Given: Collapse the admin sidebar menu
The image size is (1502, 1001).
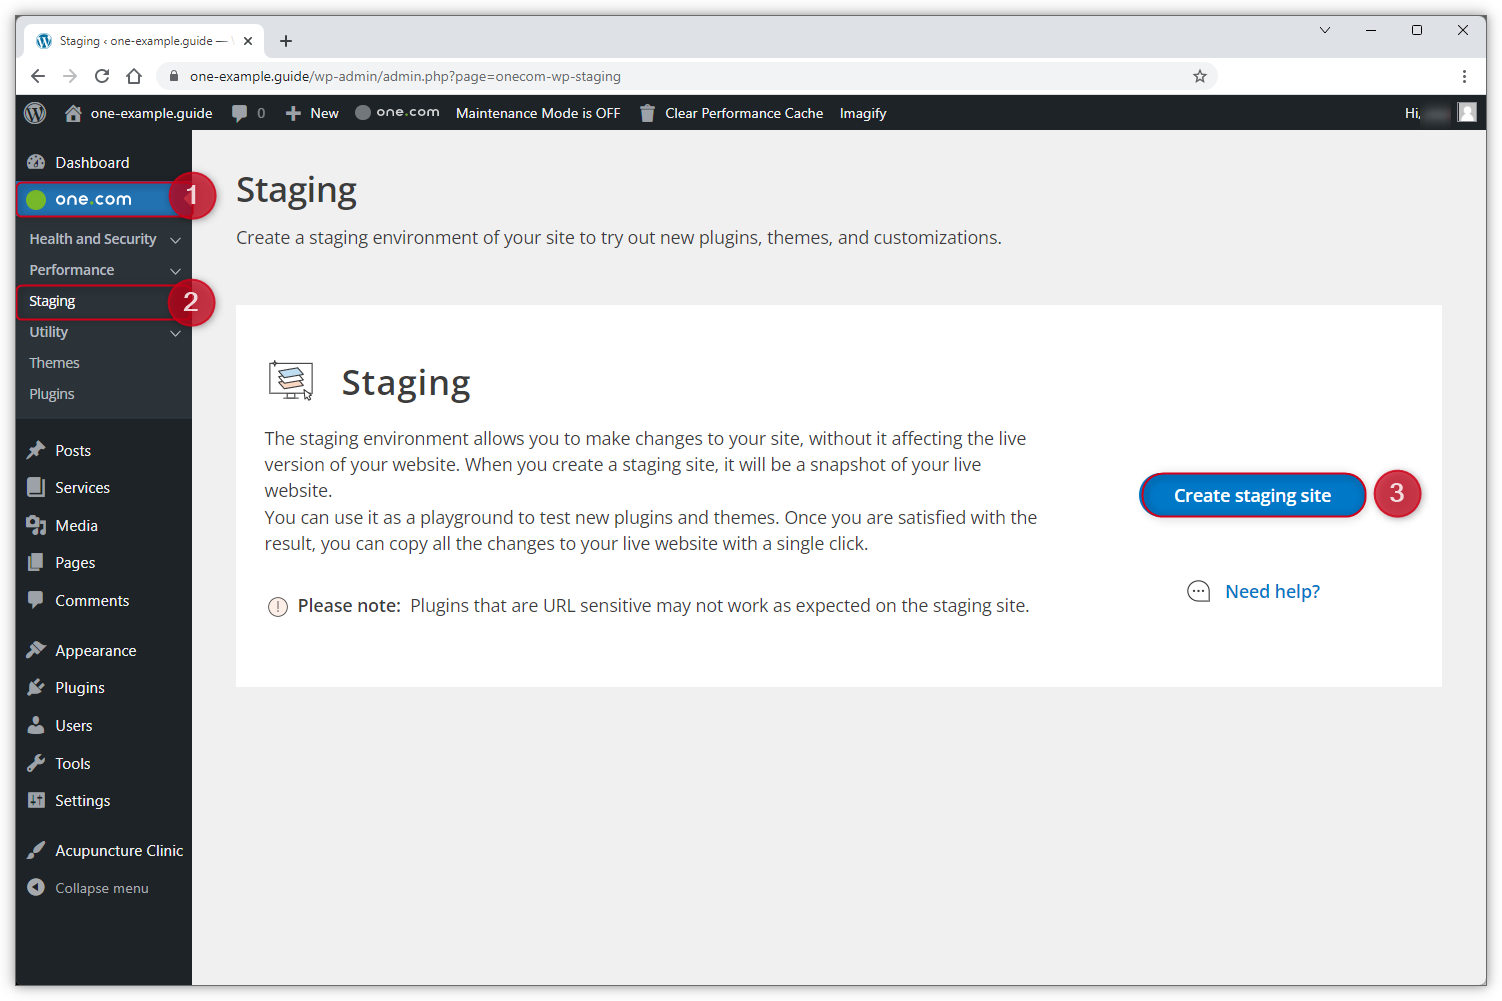Looking at the screenshot, I should tap(35, 887).
